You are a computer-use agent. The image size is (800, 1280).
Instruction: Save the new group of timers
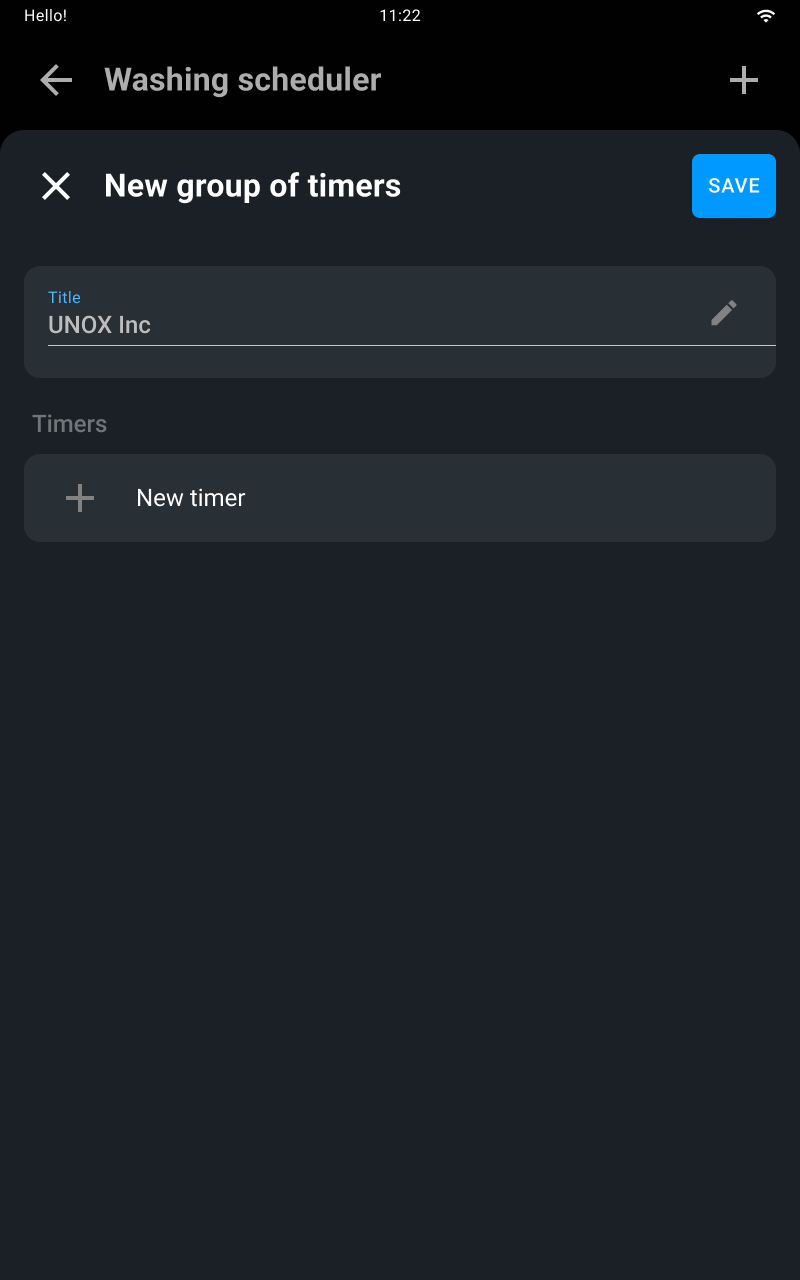734,186
